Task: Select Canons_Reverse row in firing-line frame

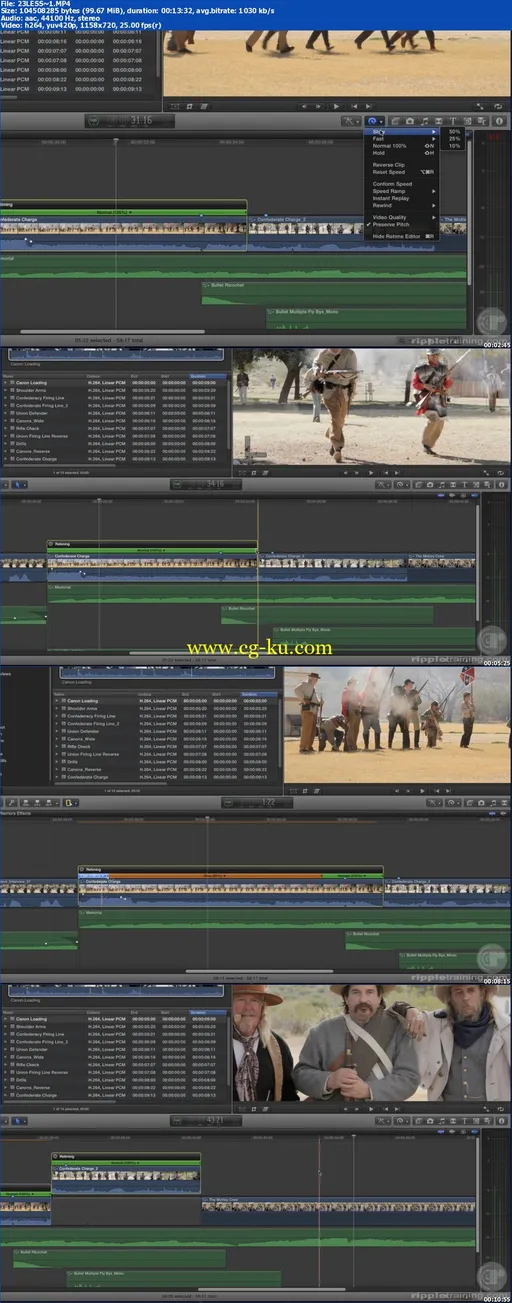Action: tap(166, 769)
